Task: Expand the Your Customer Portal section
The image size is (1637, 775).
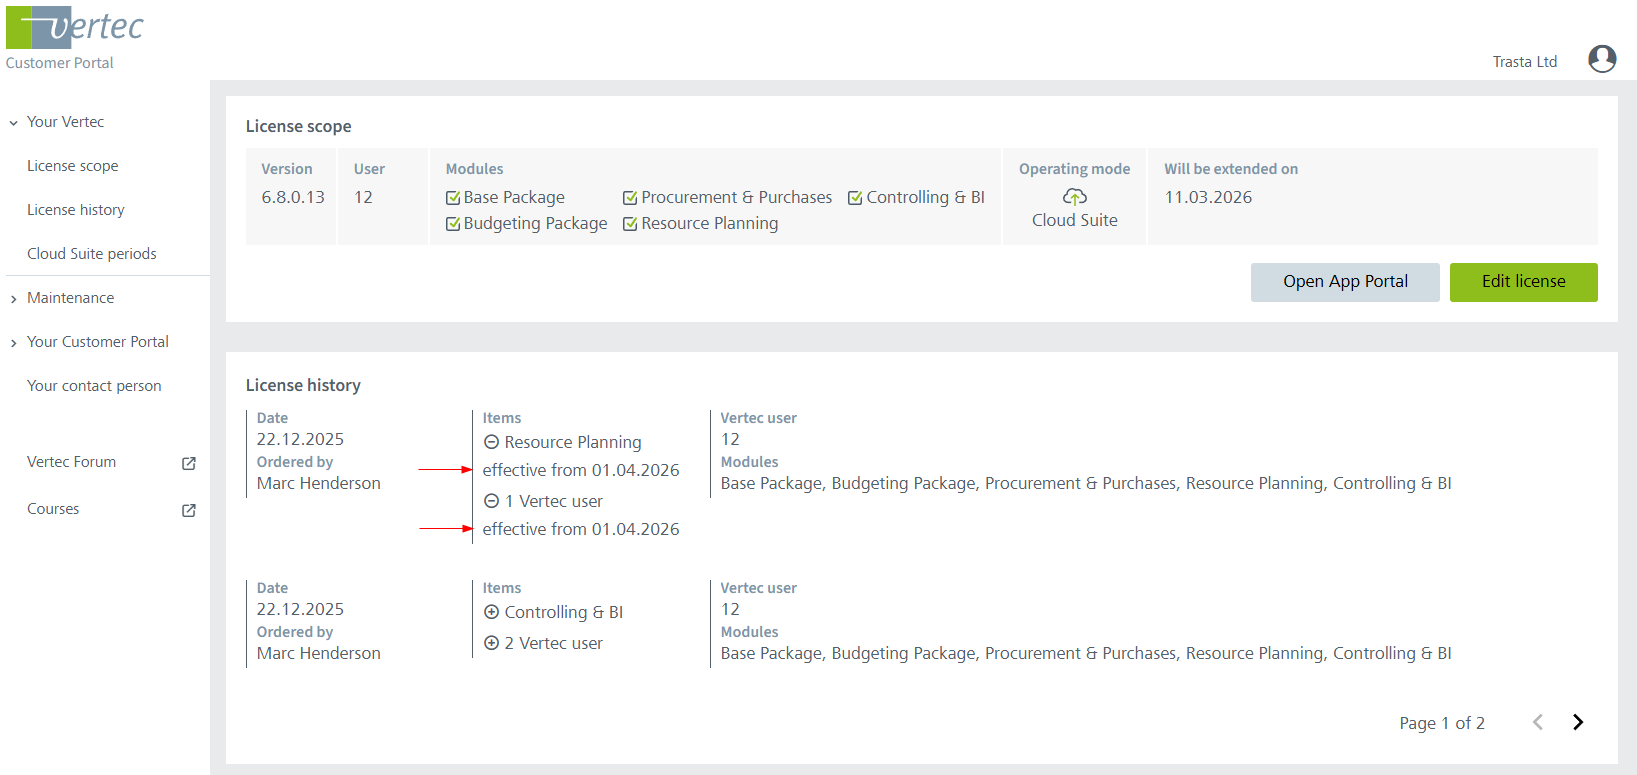Action: click(x=14, y=343)
